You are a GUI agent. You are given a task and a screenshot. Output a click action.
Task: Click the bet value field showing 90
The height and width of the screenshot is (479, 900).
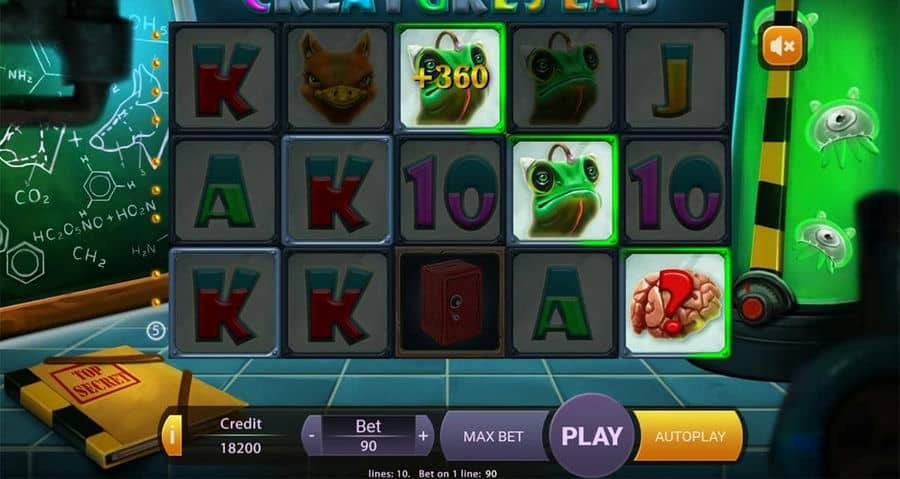368,446
